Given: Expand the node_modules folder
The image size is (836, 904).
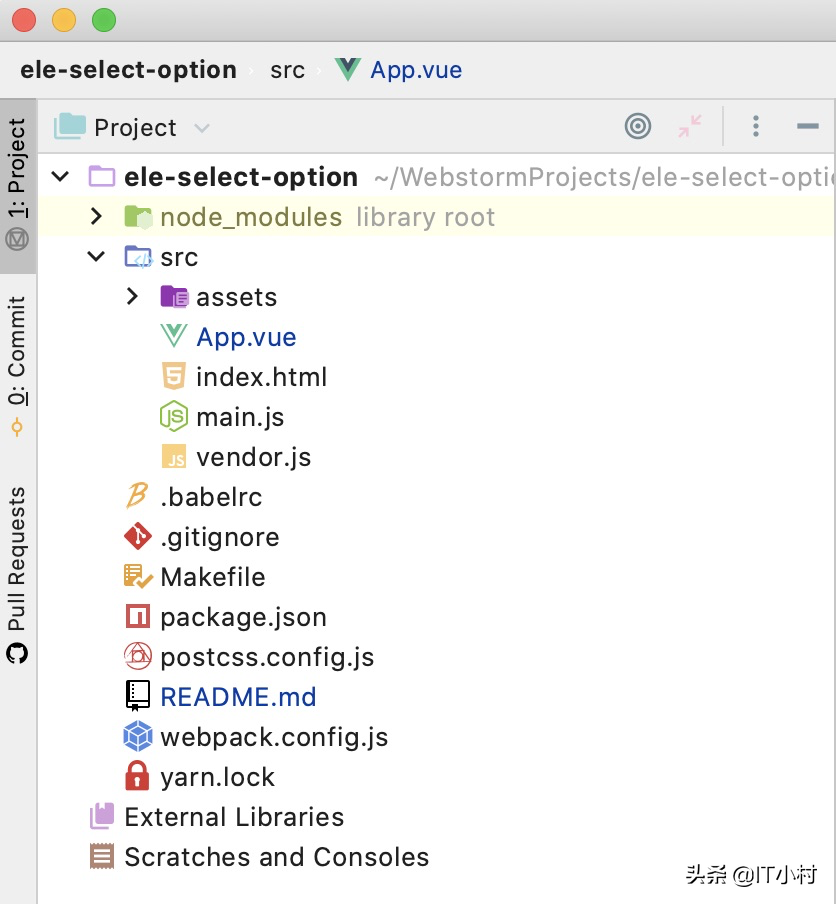Looking at the screenshot, I should pos(96,217).
